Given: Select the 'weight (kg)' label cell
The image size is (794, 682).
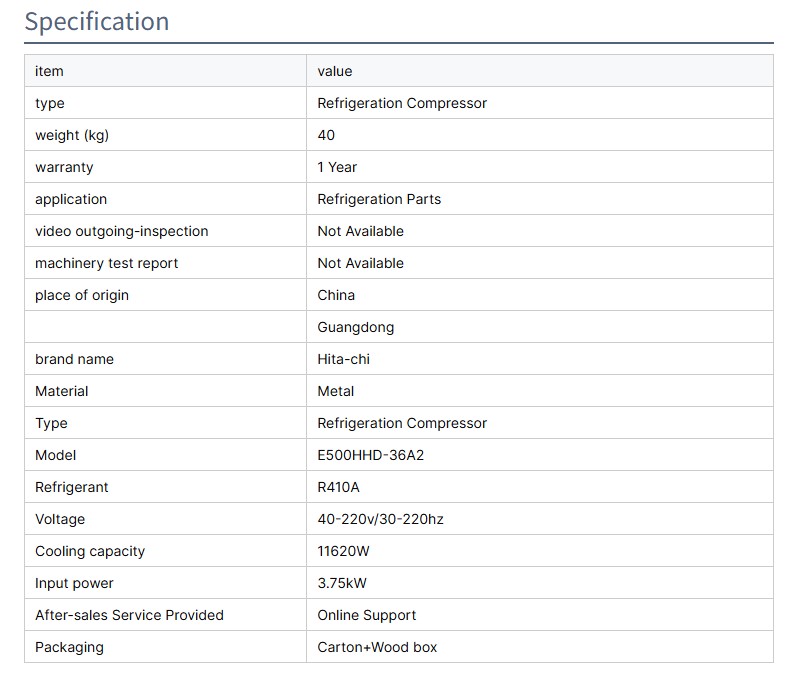Looking at the screenshot, I should (72, 135).
